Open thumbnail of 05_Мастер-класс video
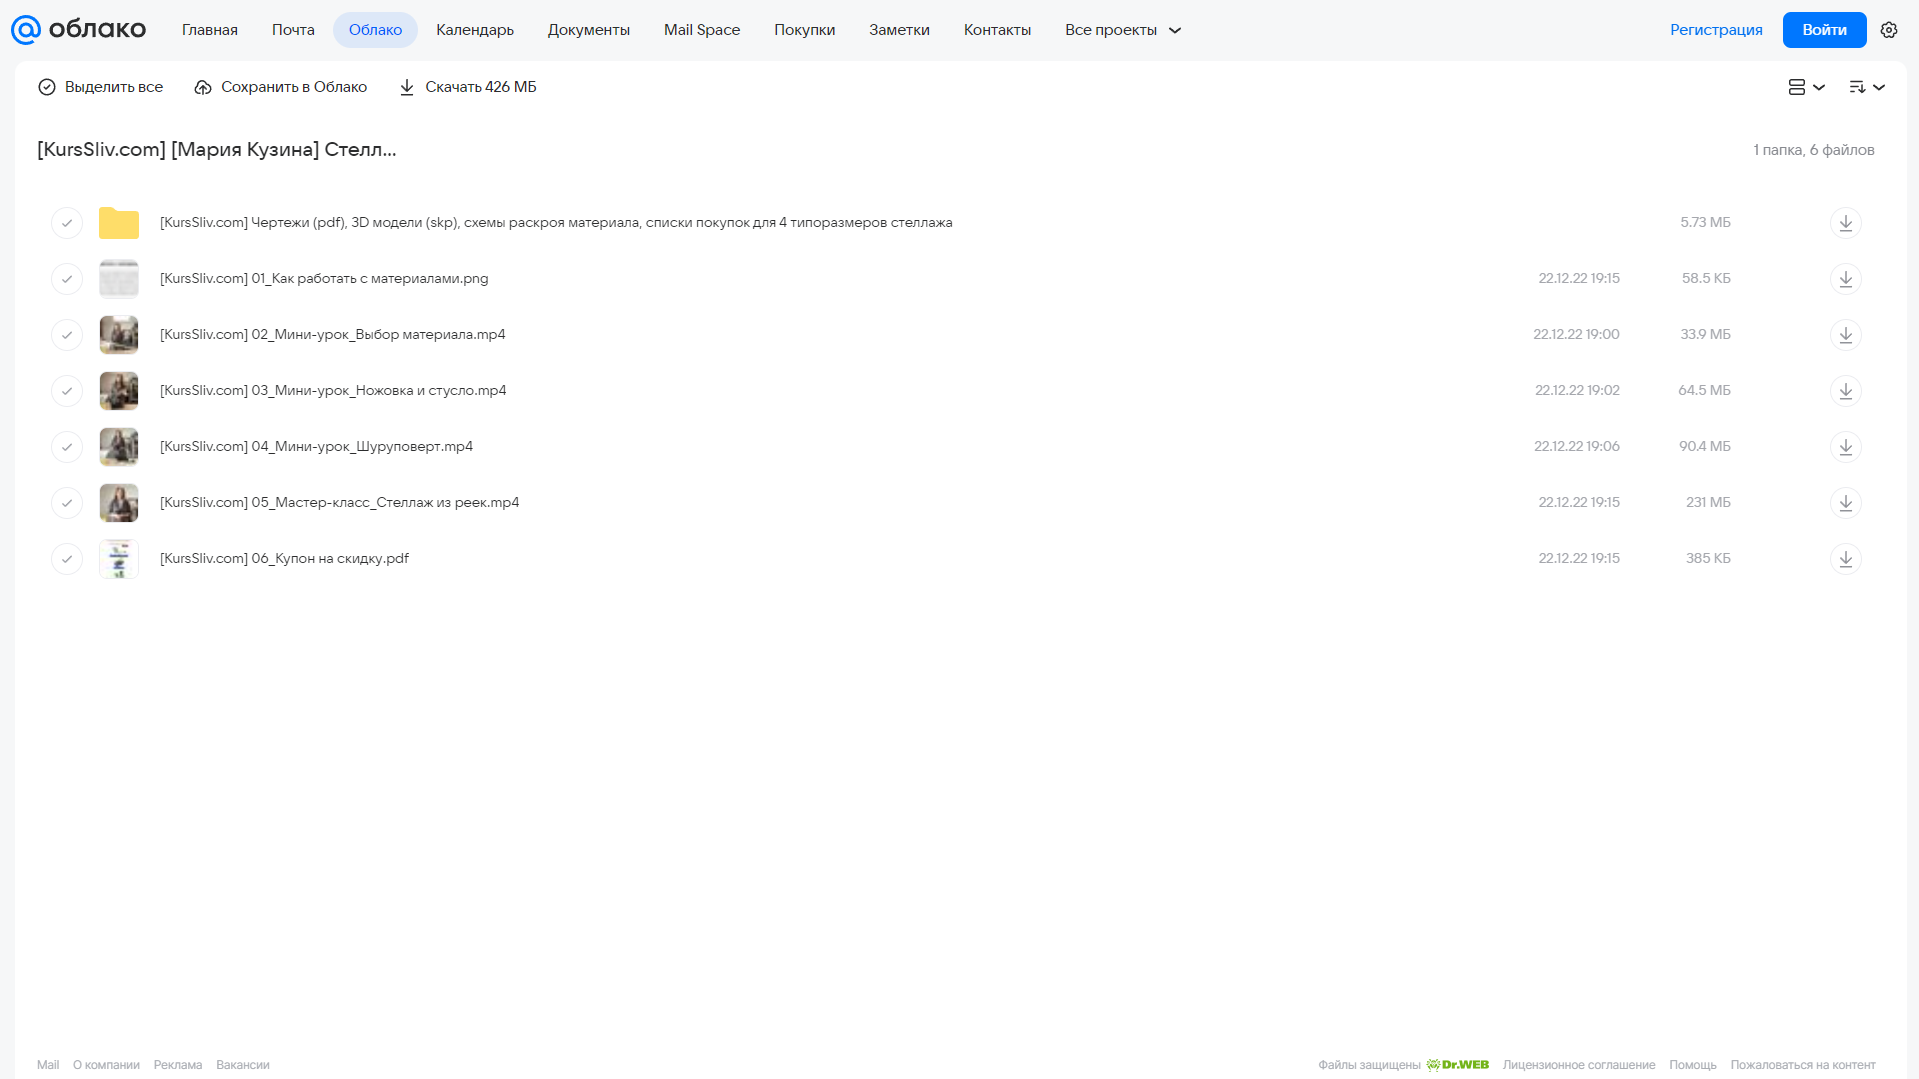 119,503
